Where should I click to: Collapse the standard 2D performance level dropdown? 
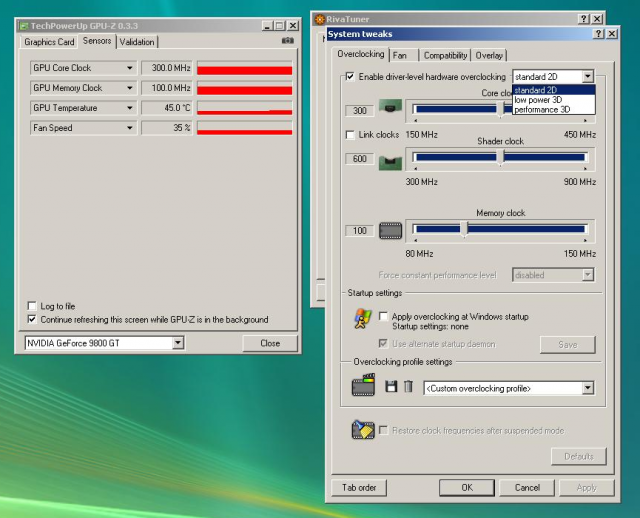[588, 76]
